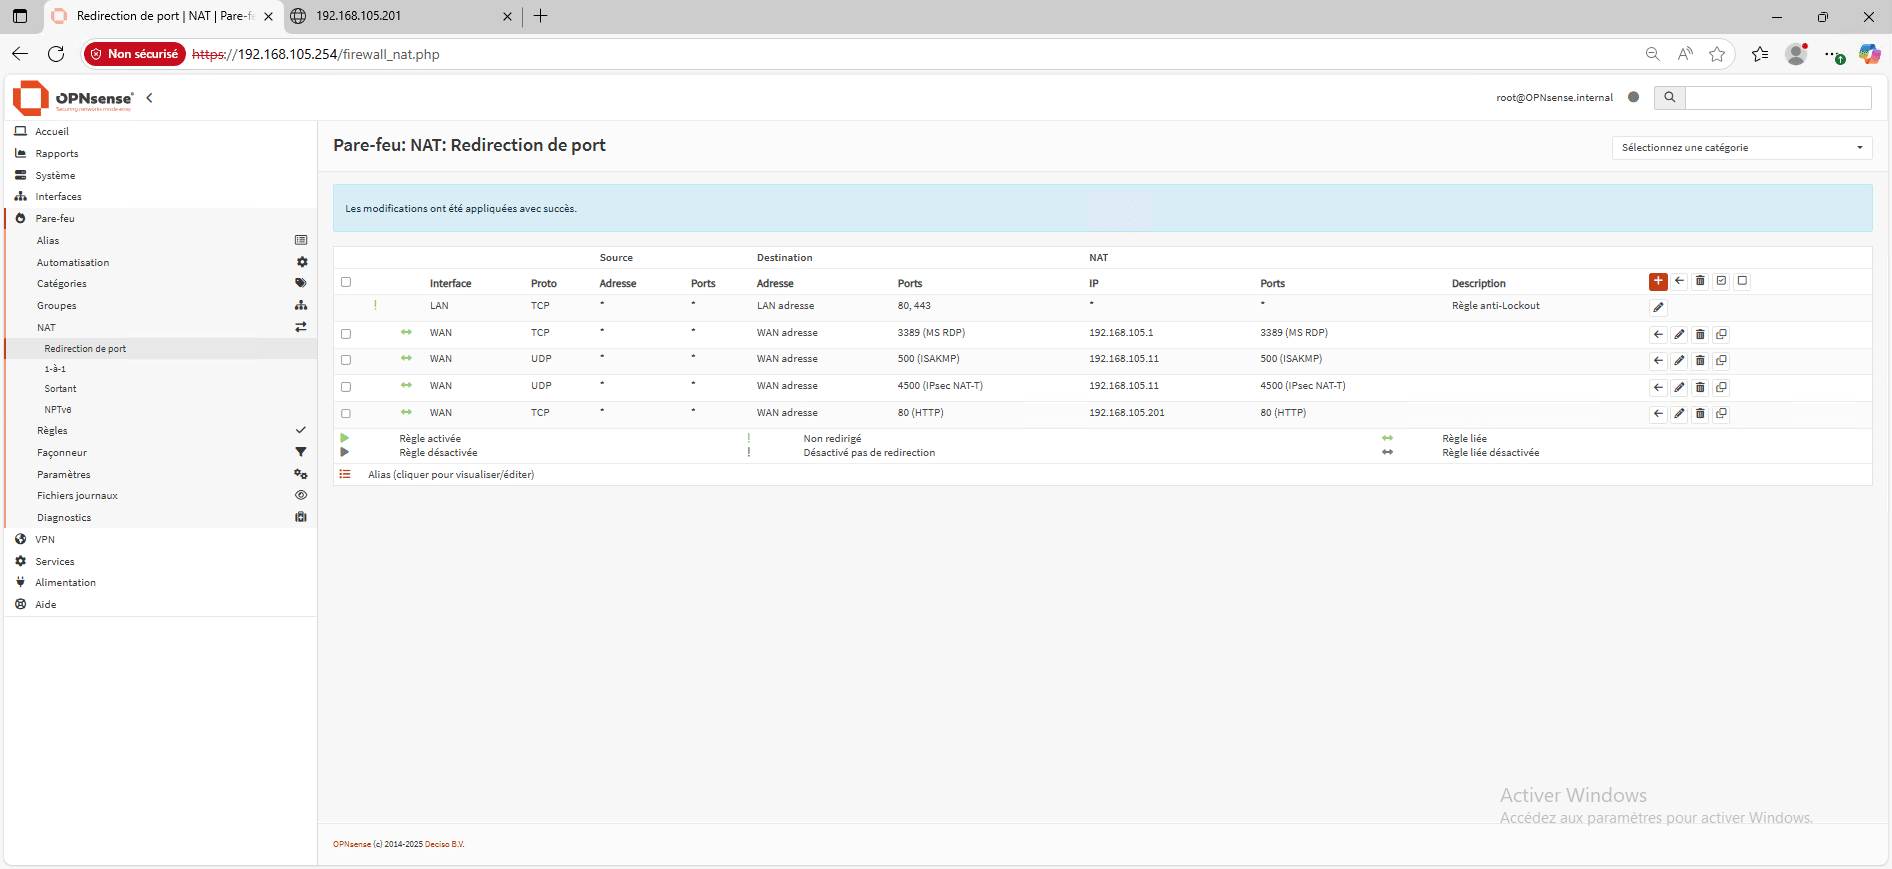The image size is (1892, 869).
Task: Click the OPNsense search input field
Action: click(x=1777, y=98)
